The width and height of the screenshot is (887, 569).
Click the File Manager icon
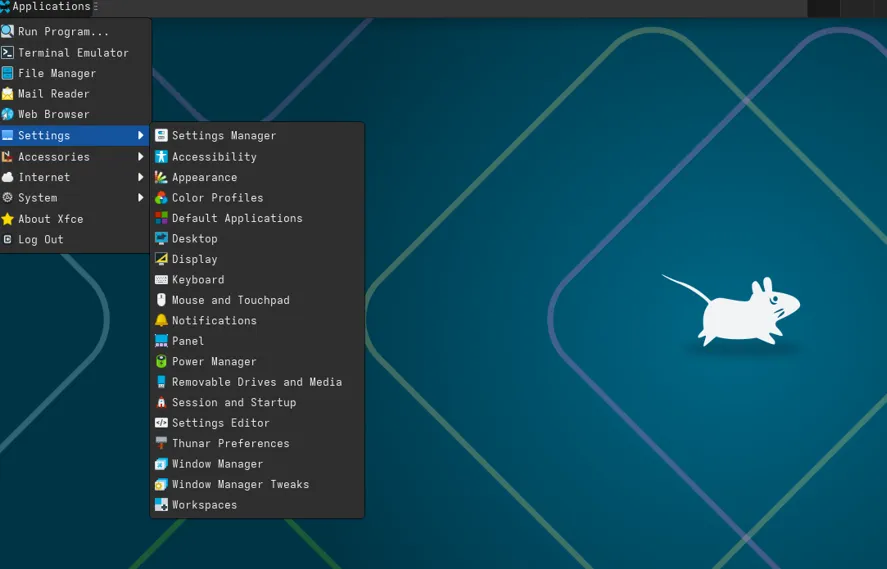(7, 73)
